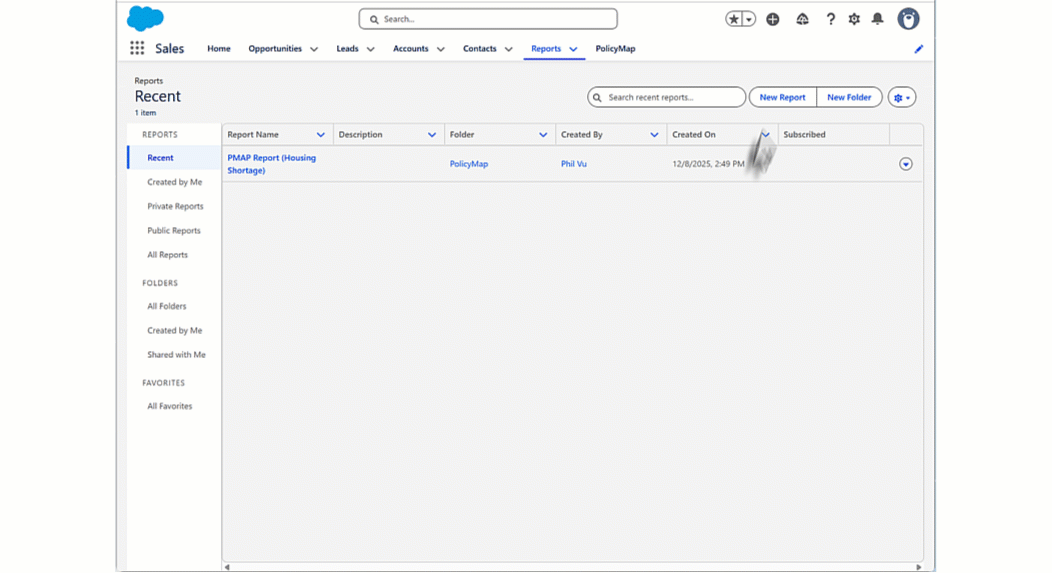Open the Opportunities tab
The height and width of the screenshot is (573, 1052).
click(x=275, y=48)
